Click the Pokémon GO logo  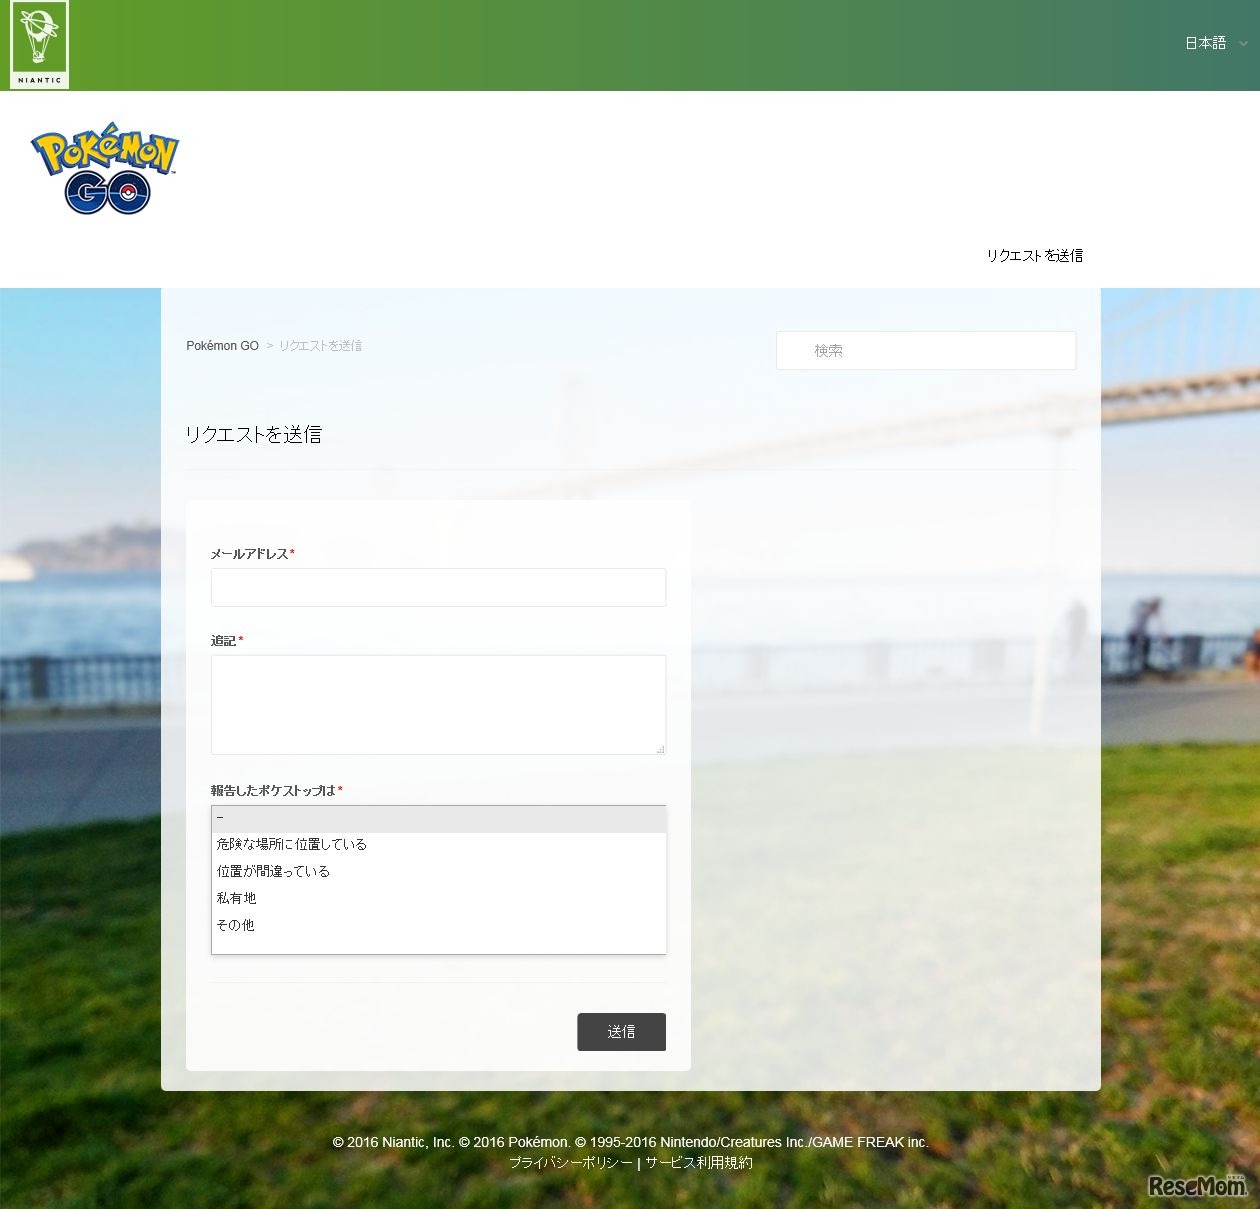pos(105,170)
